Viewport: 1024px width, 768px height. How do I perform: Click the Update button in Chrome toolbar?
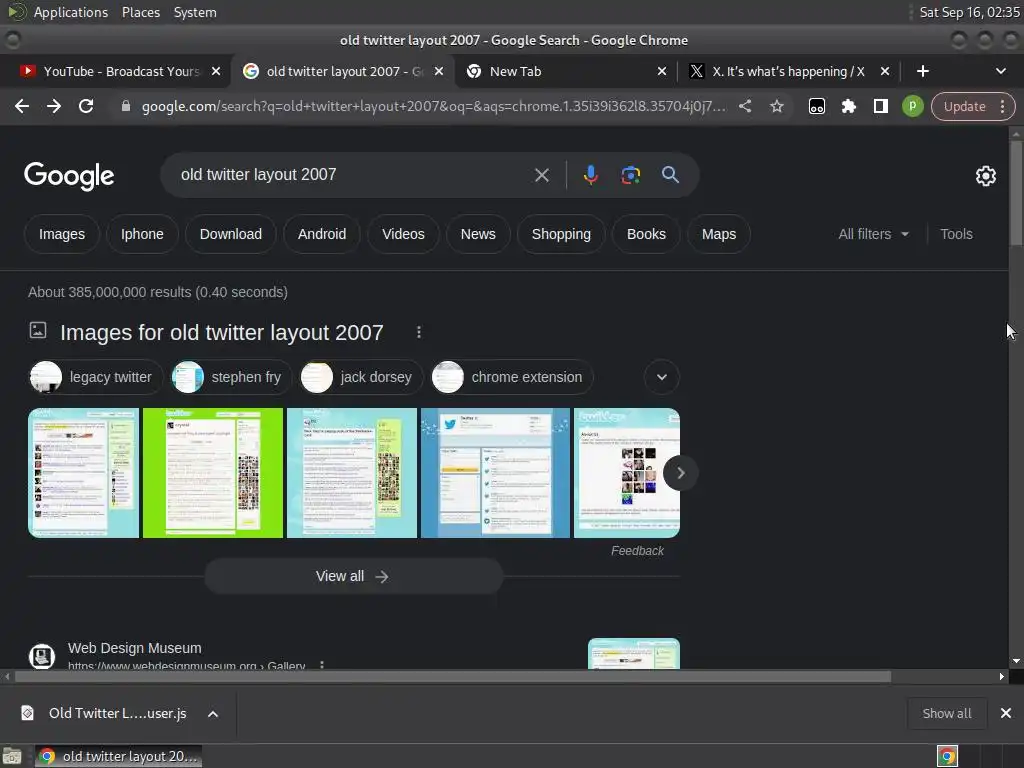pos(964,106)
